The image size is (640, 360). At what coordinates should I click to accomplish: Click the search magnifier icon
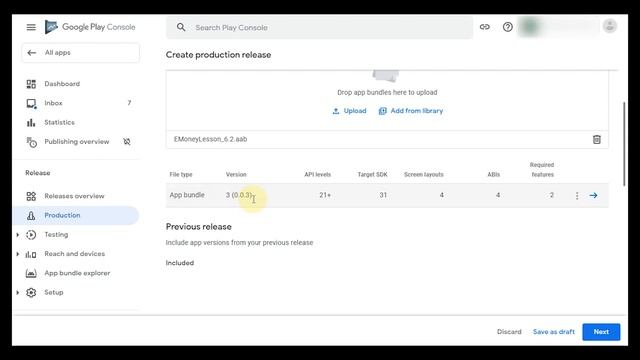click(181, 27)
